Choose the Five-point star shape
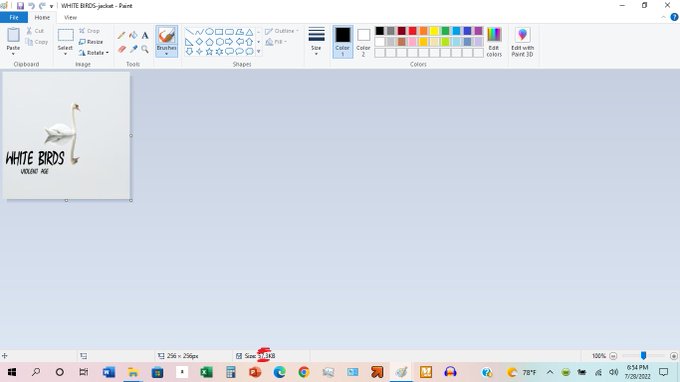 209,52
